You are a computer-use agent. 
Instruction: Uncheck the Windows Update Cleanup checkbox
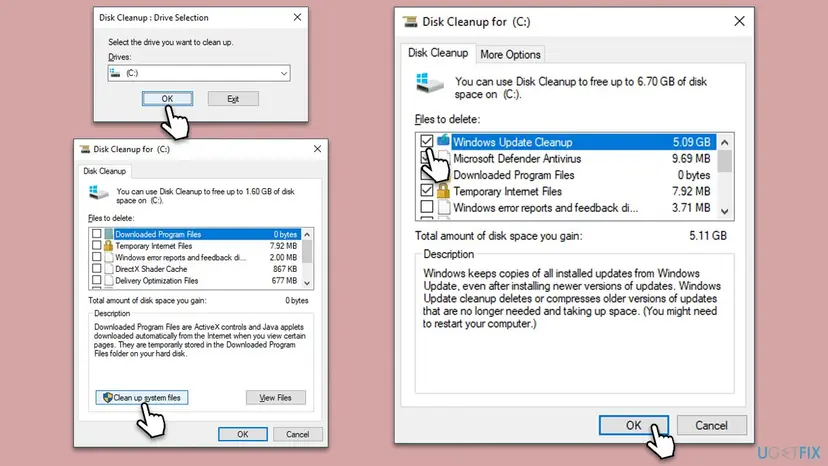point(427,141)
